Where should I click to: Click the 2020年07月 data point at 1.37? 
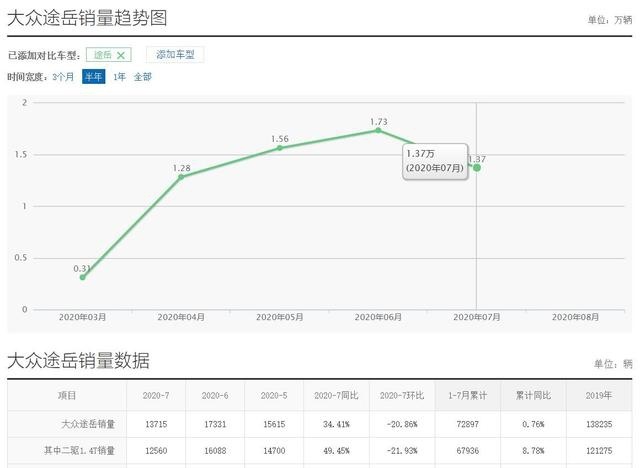477,168
